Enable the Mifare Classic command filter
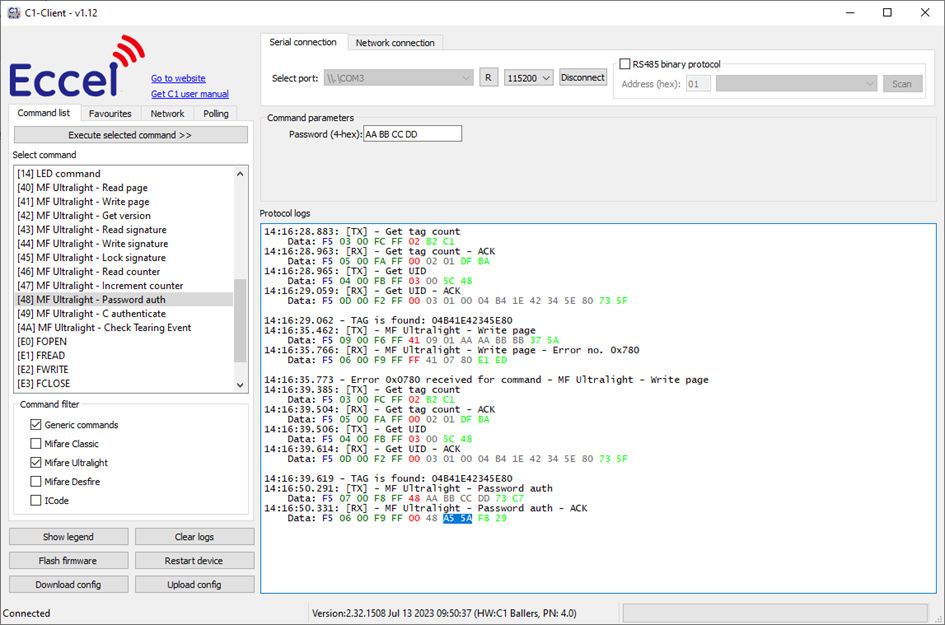The image size is (945, 625). click(36, 443)
